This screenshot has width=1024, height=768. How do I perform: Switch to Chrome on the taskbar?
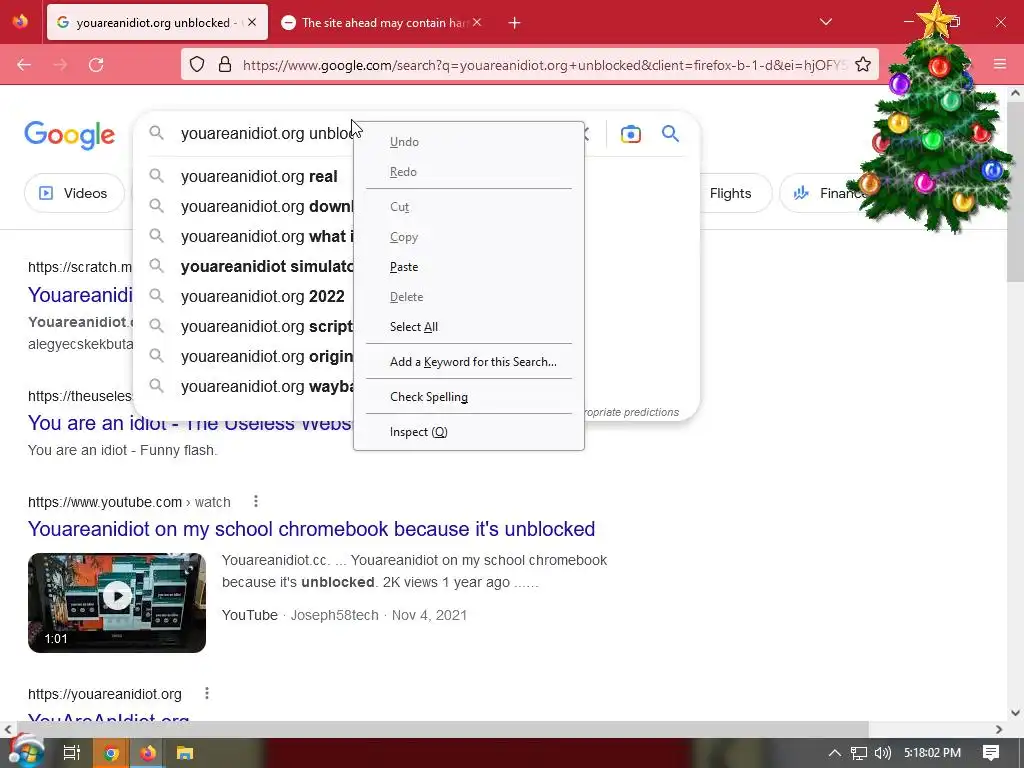coord(111,753)
